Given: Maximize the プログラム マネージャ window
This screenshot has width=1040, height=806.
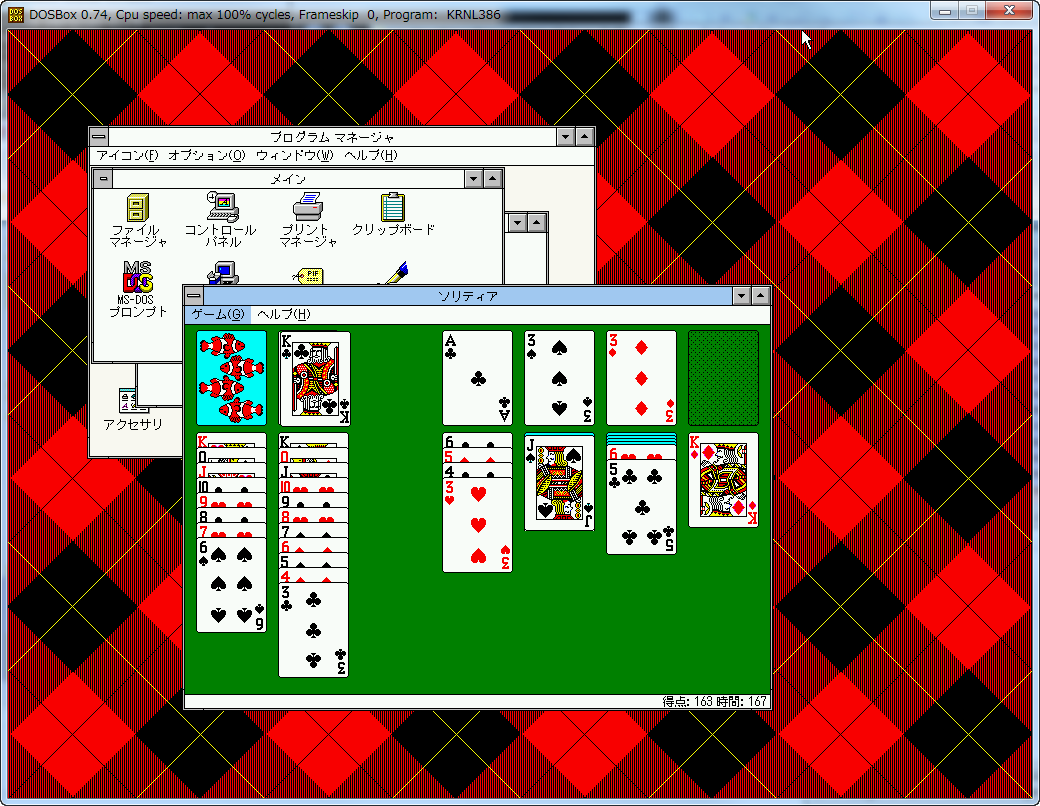Looking at the screenshot, I should pyautogui.click(x=584, y=137).
